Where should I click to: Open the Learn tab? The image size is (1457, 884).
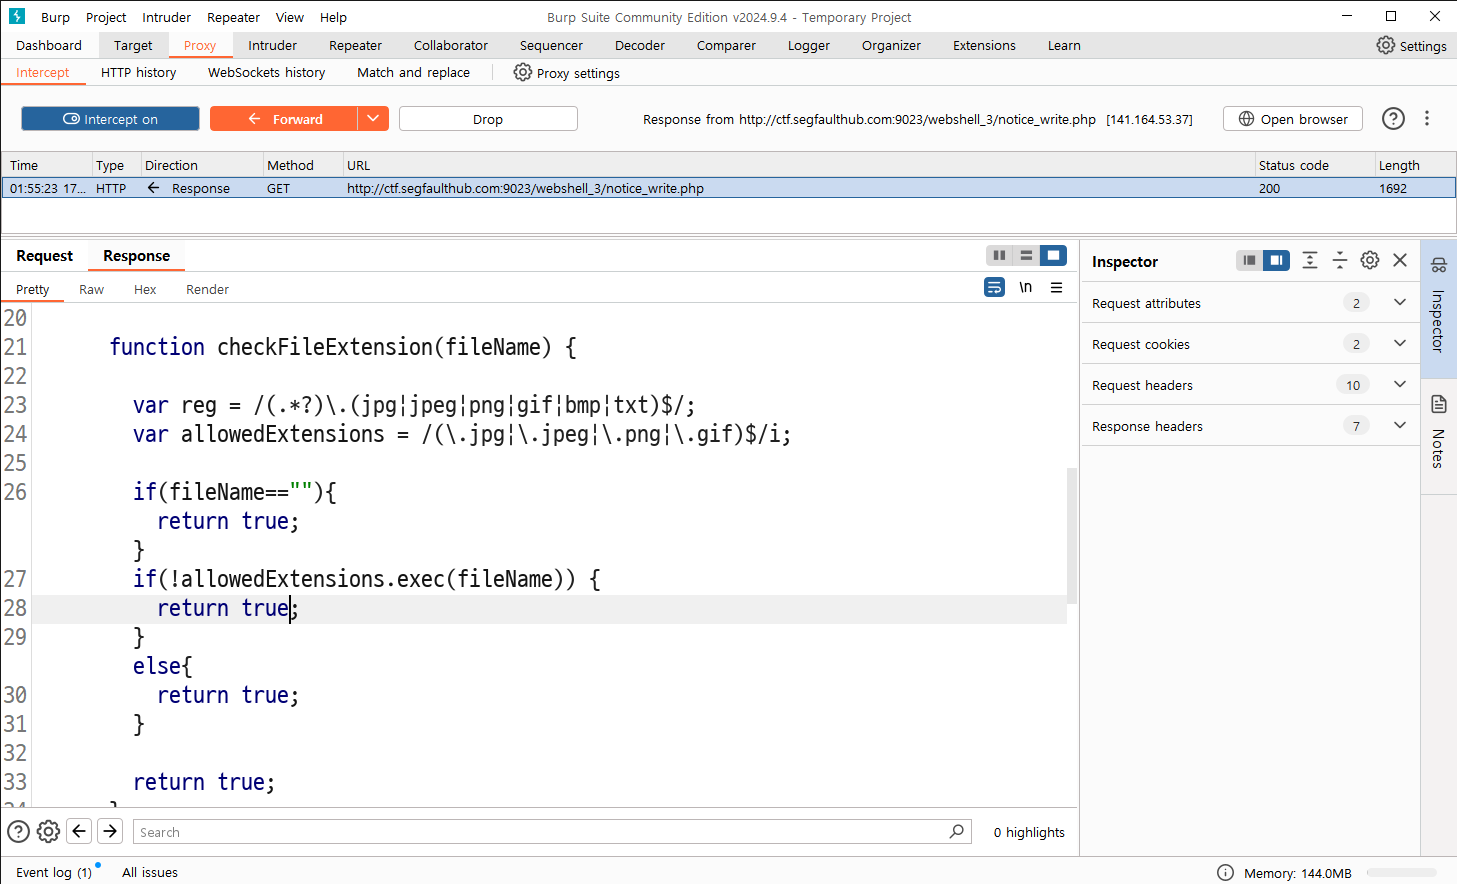1064,45
